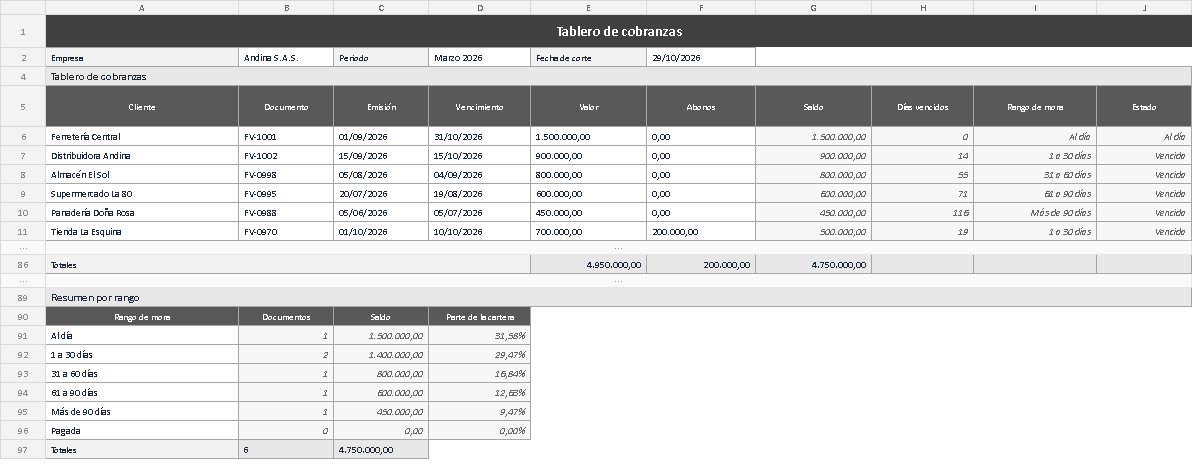Click the summary total documents count '6'
Image resolution: width=1204 pixels, height=471 pixels.
tap(286, 450)
